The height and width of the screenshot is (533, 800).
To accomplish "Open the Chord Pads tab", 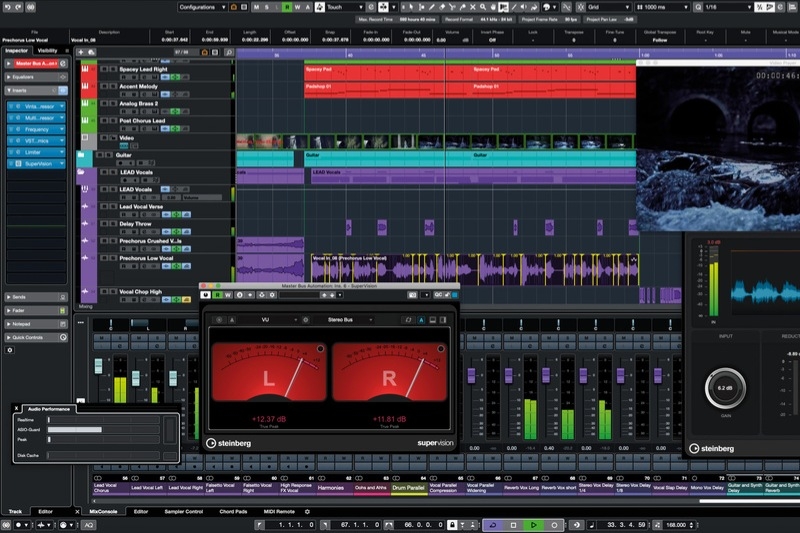I will point(233,512).
